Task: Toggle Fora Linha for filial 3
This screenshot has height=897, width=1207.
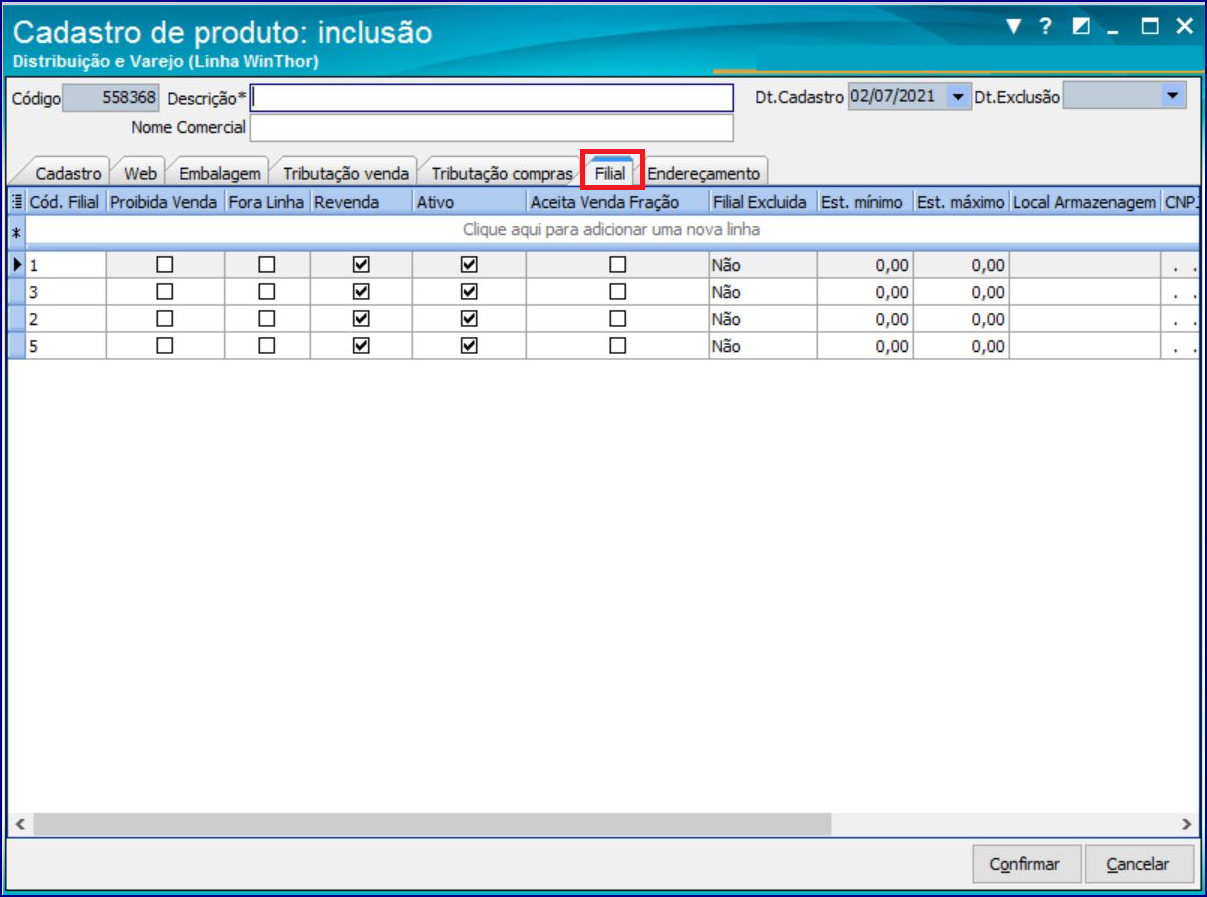Action: pos(267,292)
